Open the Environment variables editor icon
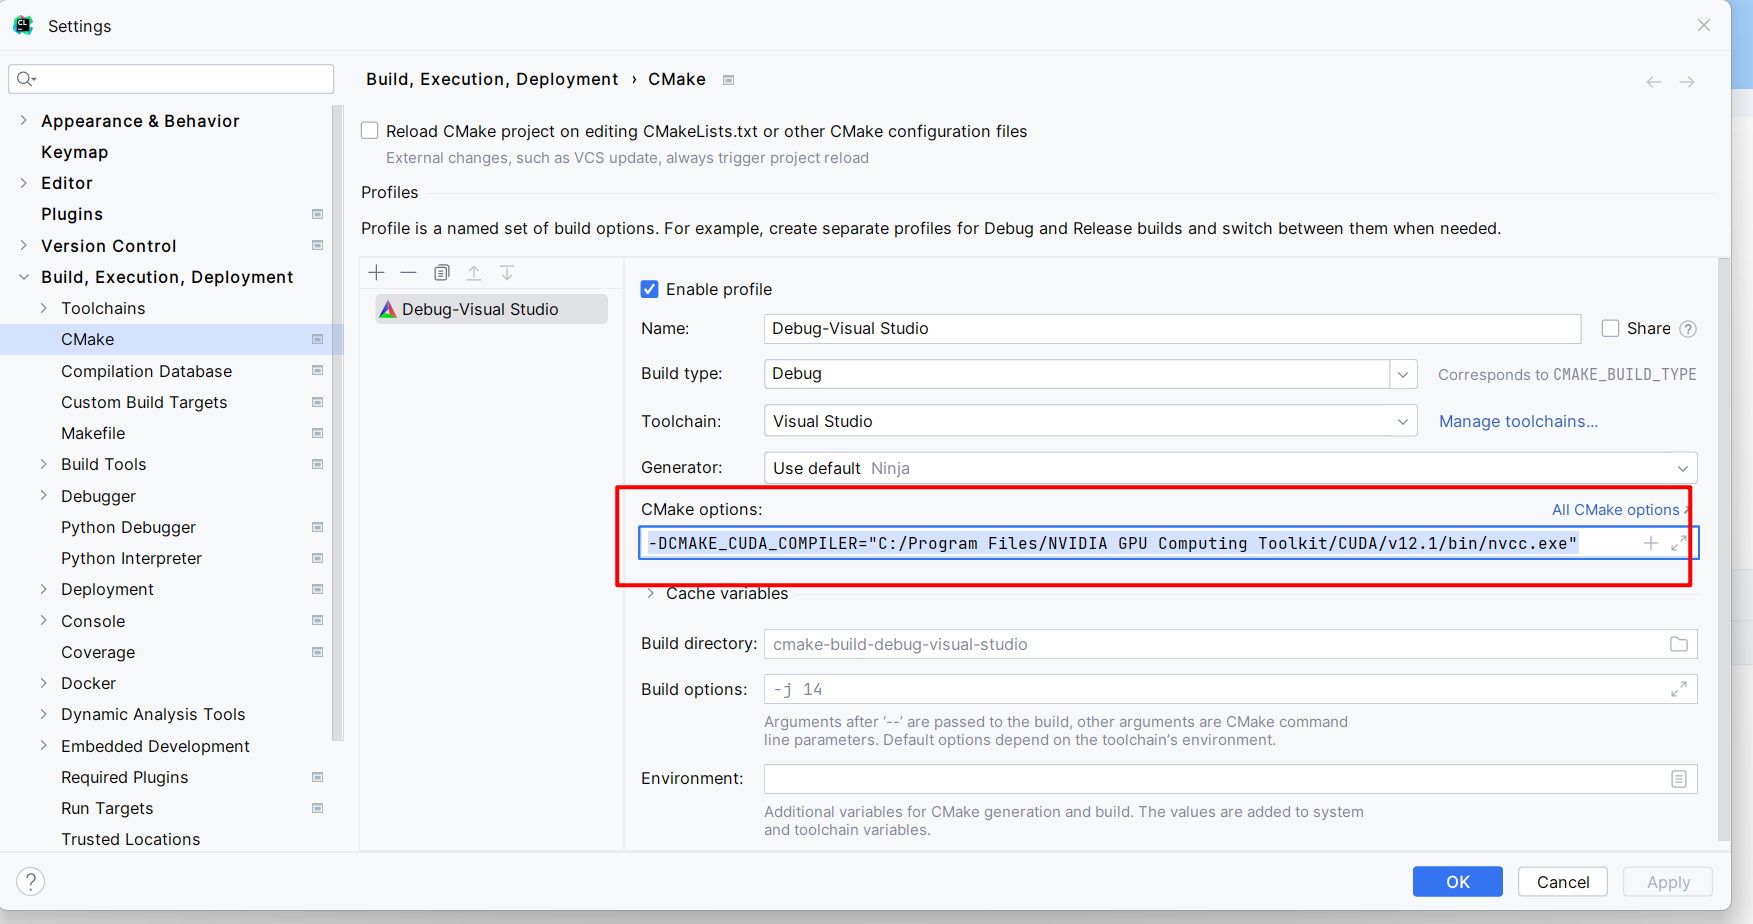The height and width of the screenshot is (924, 1753). pyautogui.click(x=1679, y=779)
